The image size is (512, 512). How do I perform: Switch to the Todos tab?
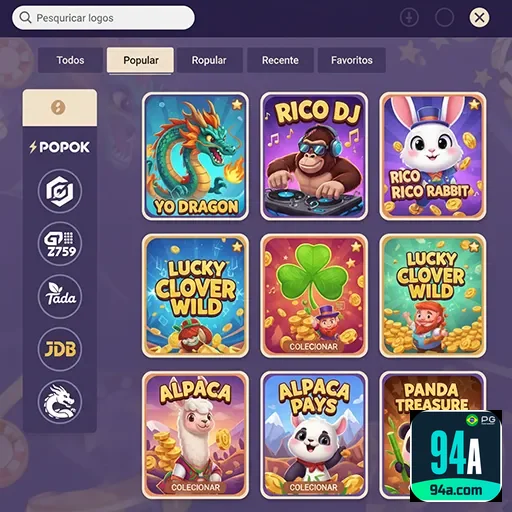click(x=70, y=60)
